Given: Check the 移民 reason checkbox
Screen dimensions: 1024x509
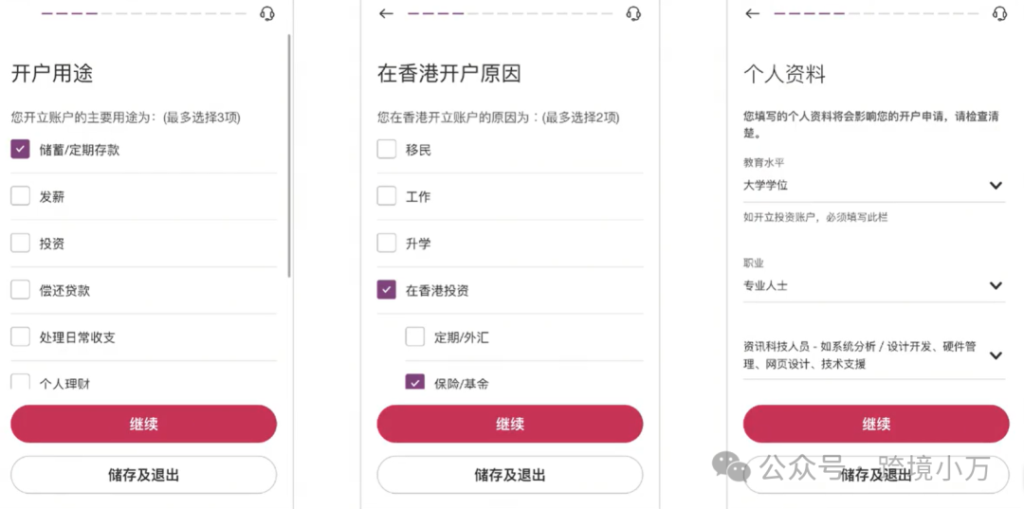Looking at the screenshot, I should [x=387, y=150].
